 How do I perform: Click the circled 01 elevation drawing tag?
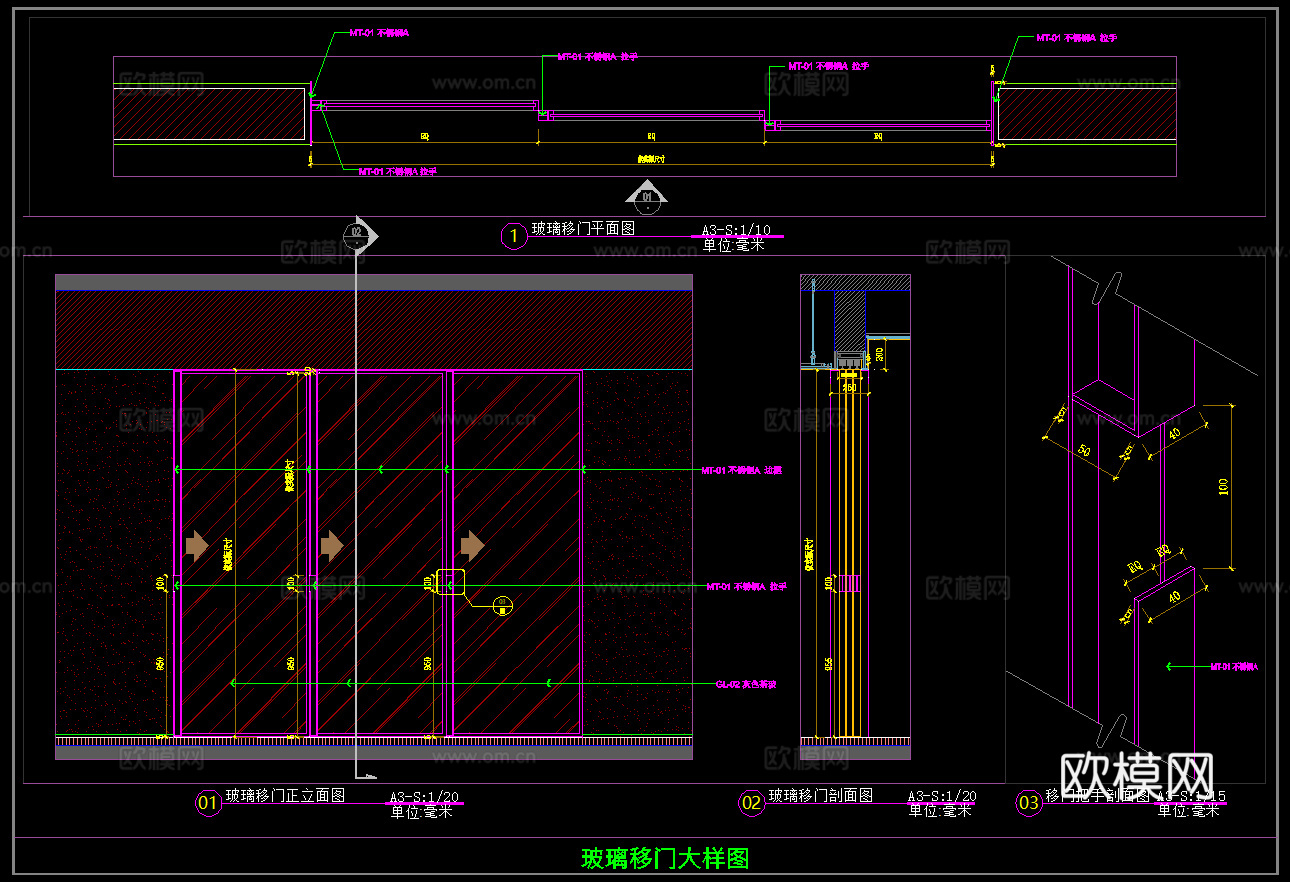tap(208, 802)
